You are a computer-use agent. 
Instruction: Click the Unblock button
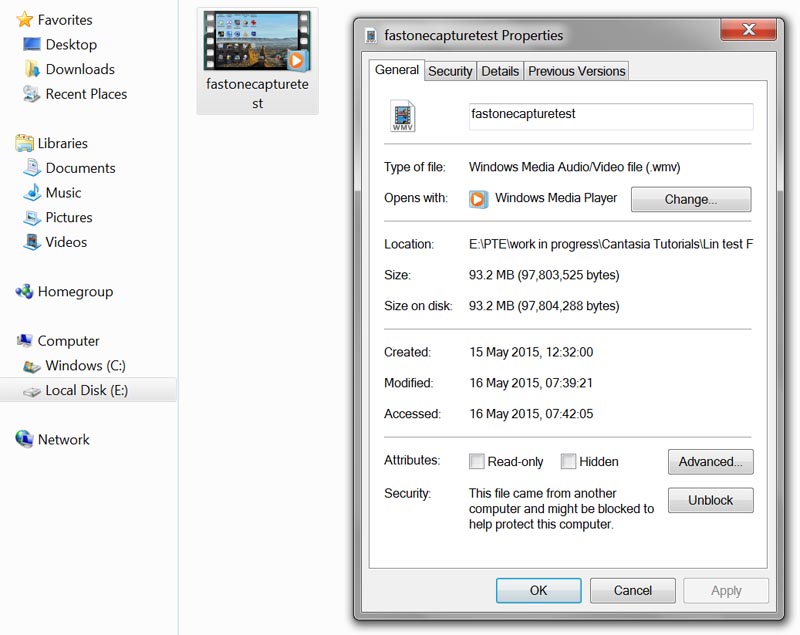click(710, 500)
